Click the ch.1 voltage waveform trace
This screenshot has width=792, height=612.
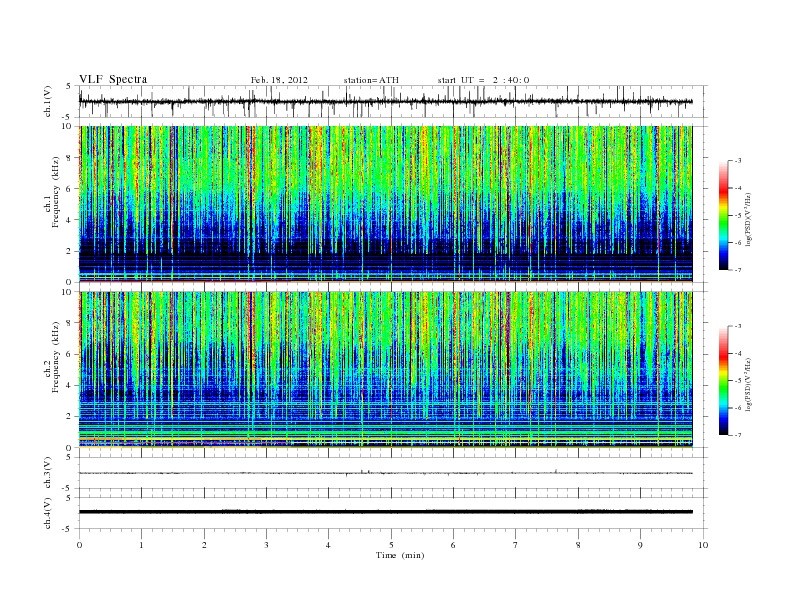coord(385,101)
